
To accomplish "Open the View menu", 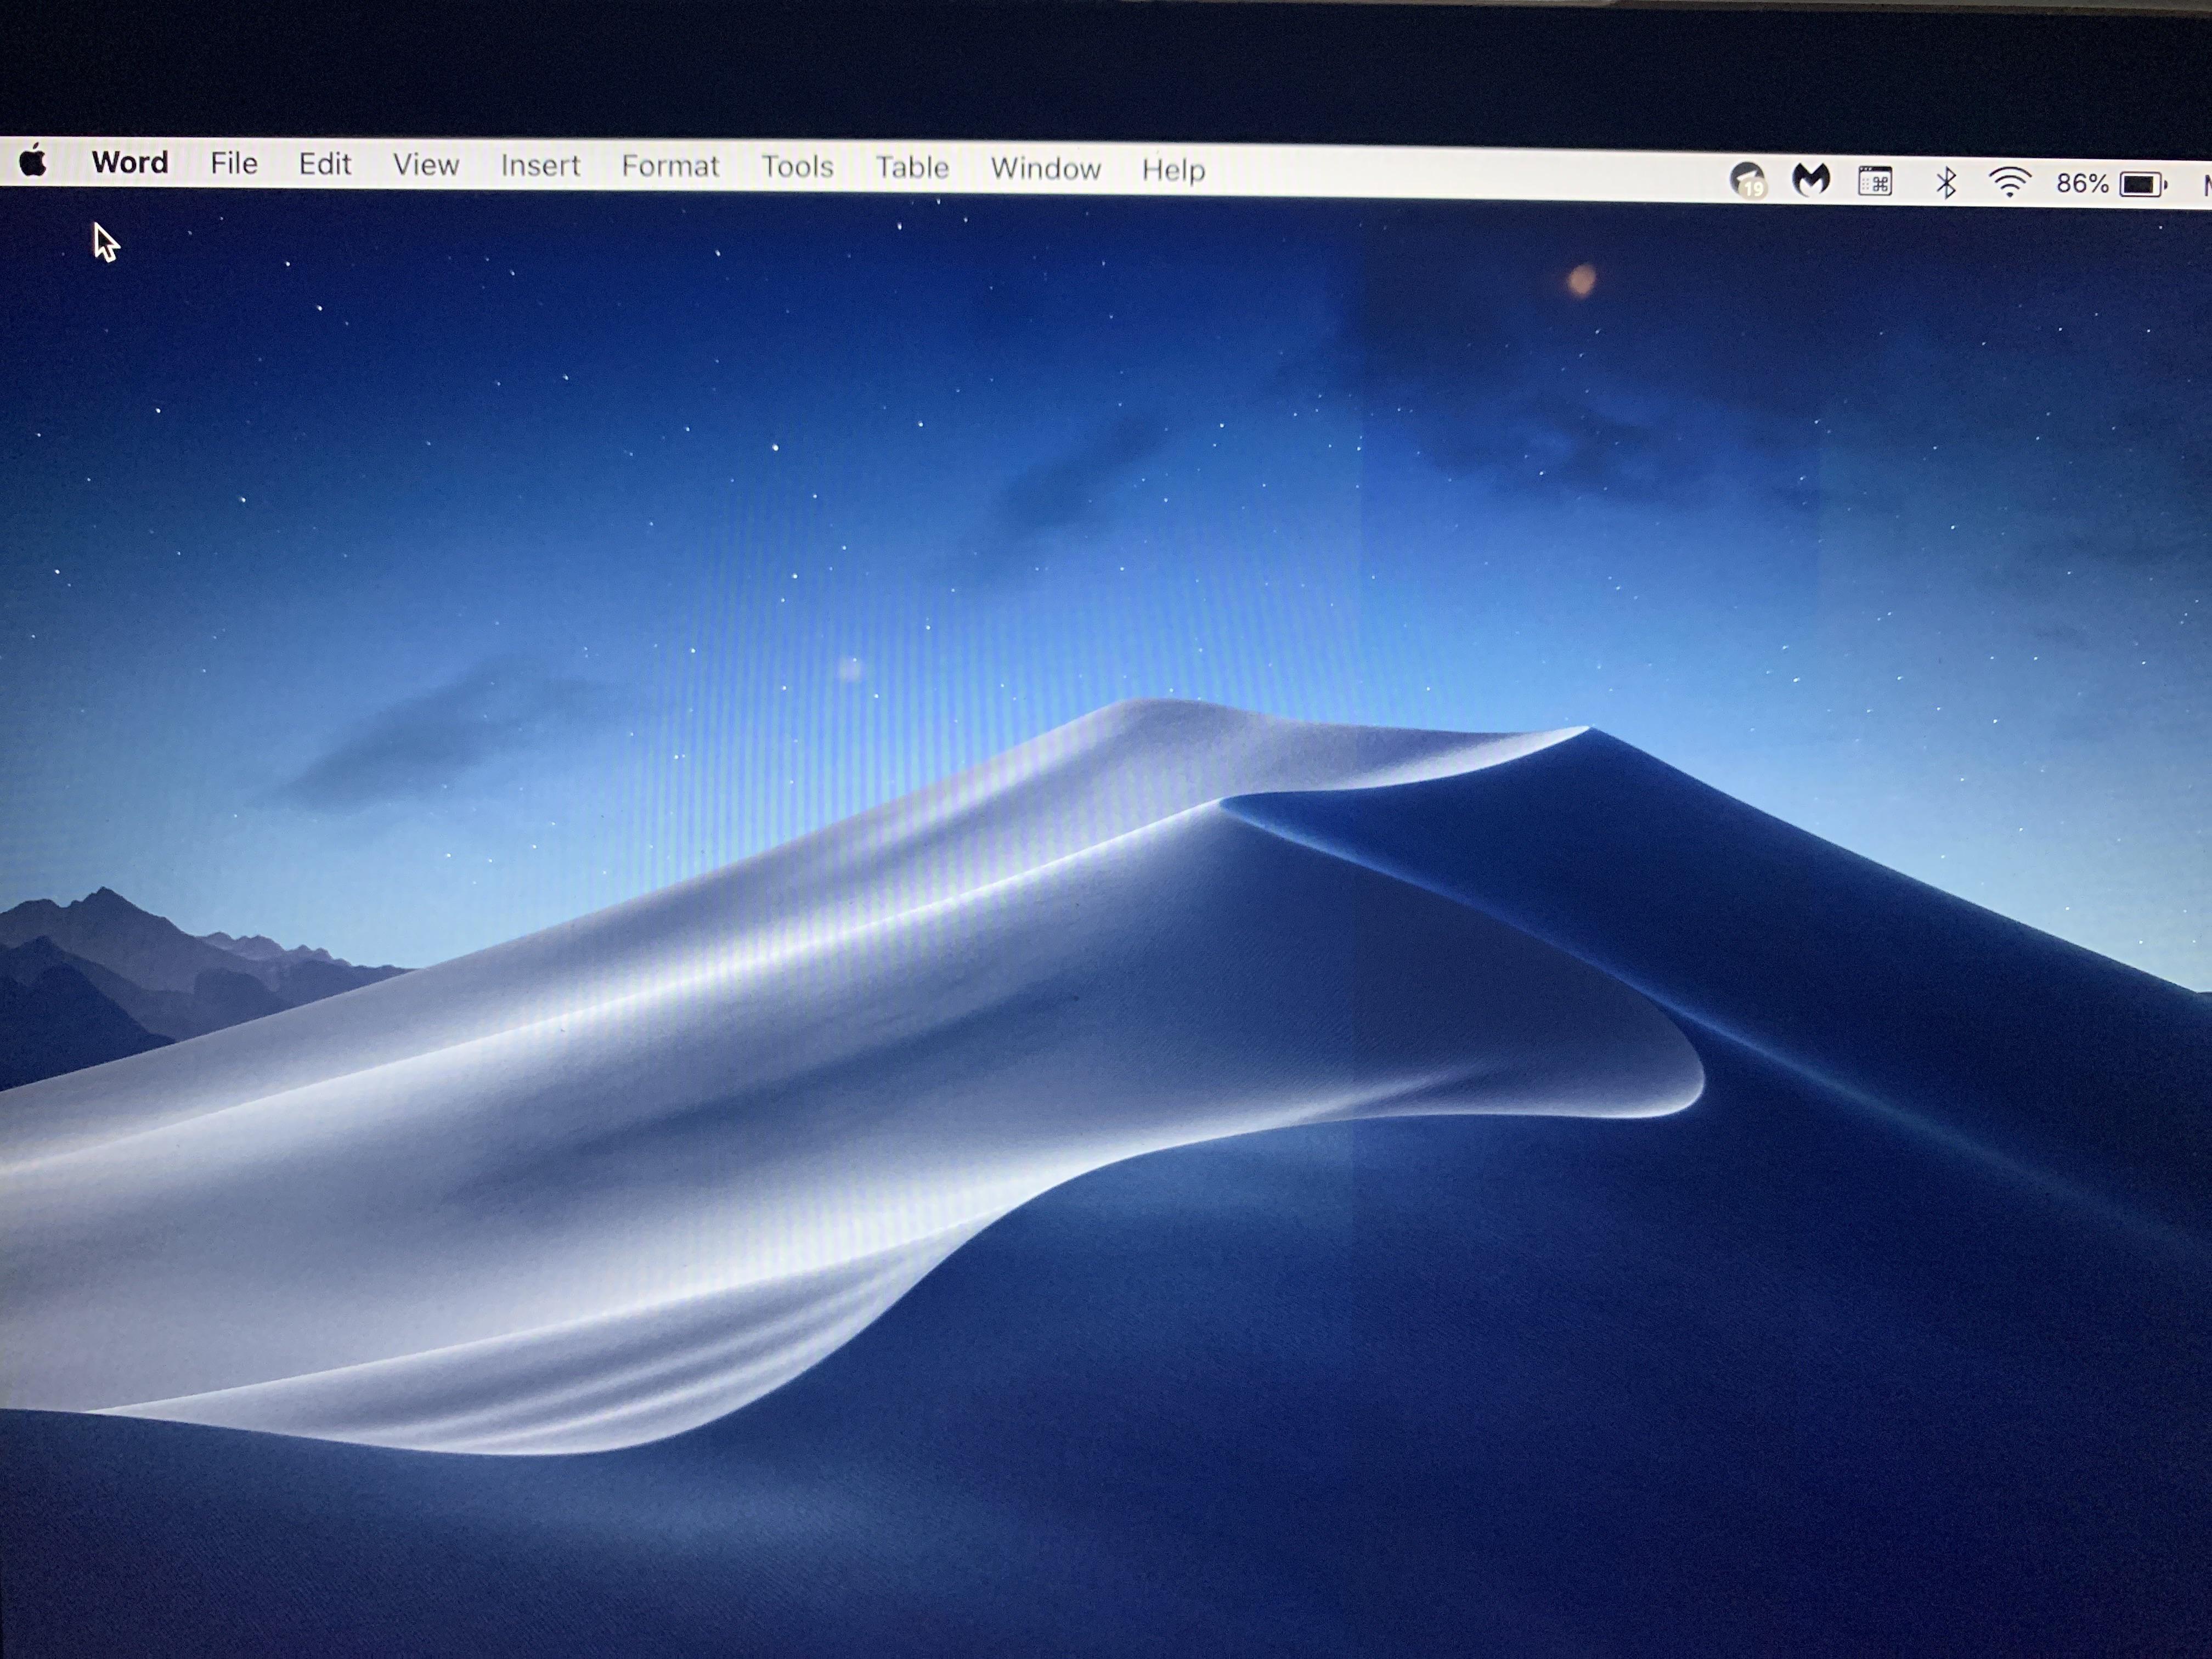I will 427,165.
